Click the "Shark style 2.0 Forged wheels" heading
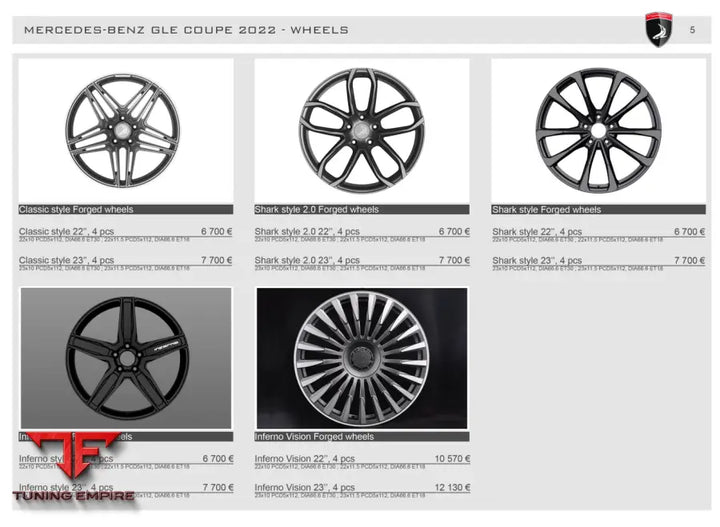720x527 pixels. 317,210
